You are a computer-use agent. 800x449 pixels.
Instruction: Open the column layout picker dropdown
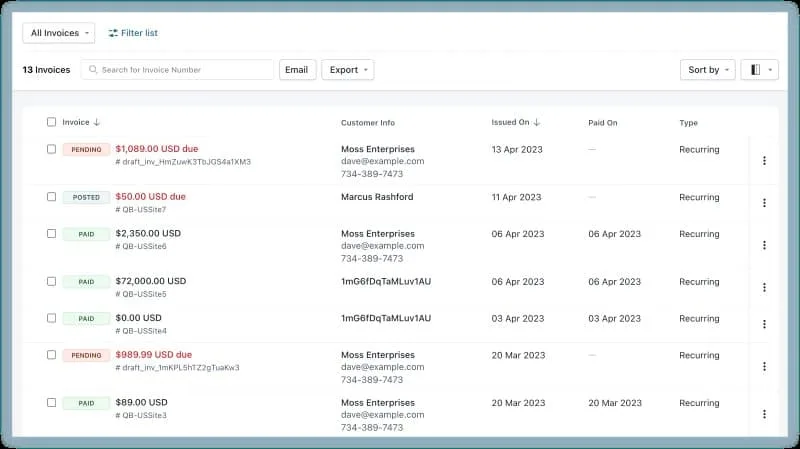tap(759, 70)
